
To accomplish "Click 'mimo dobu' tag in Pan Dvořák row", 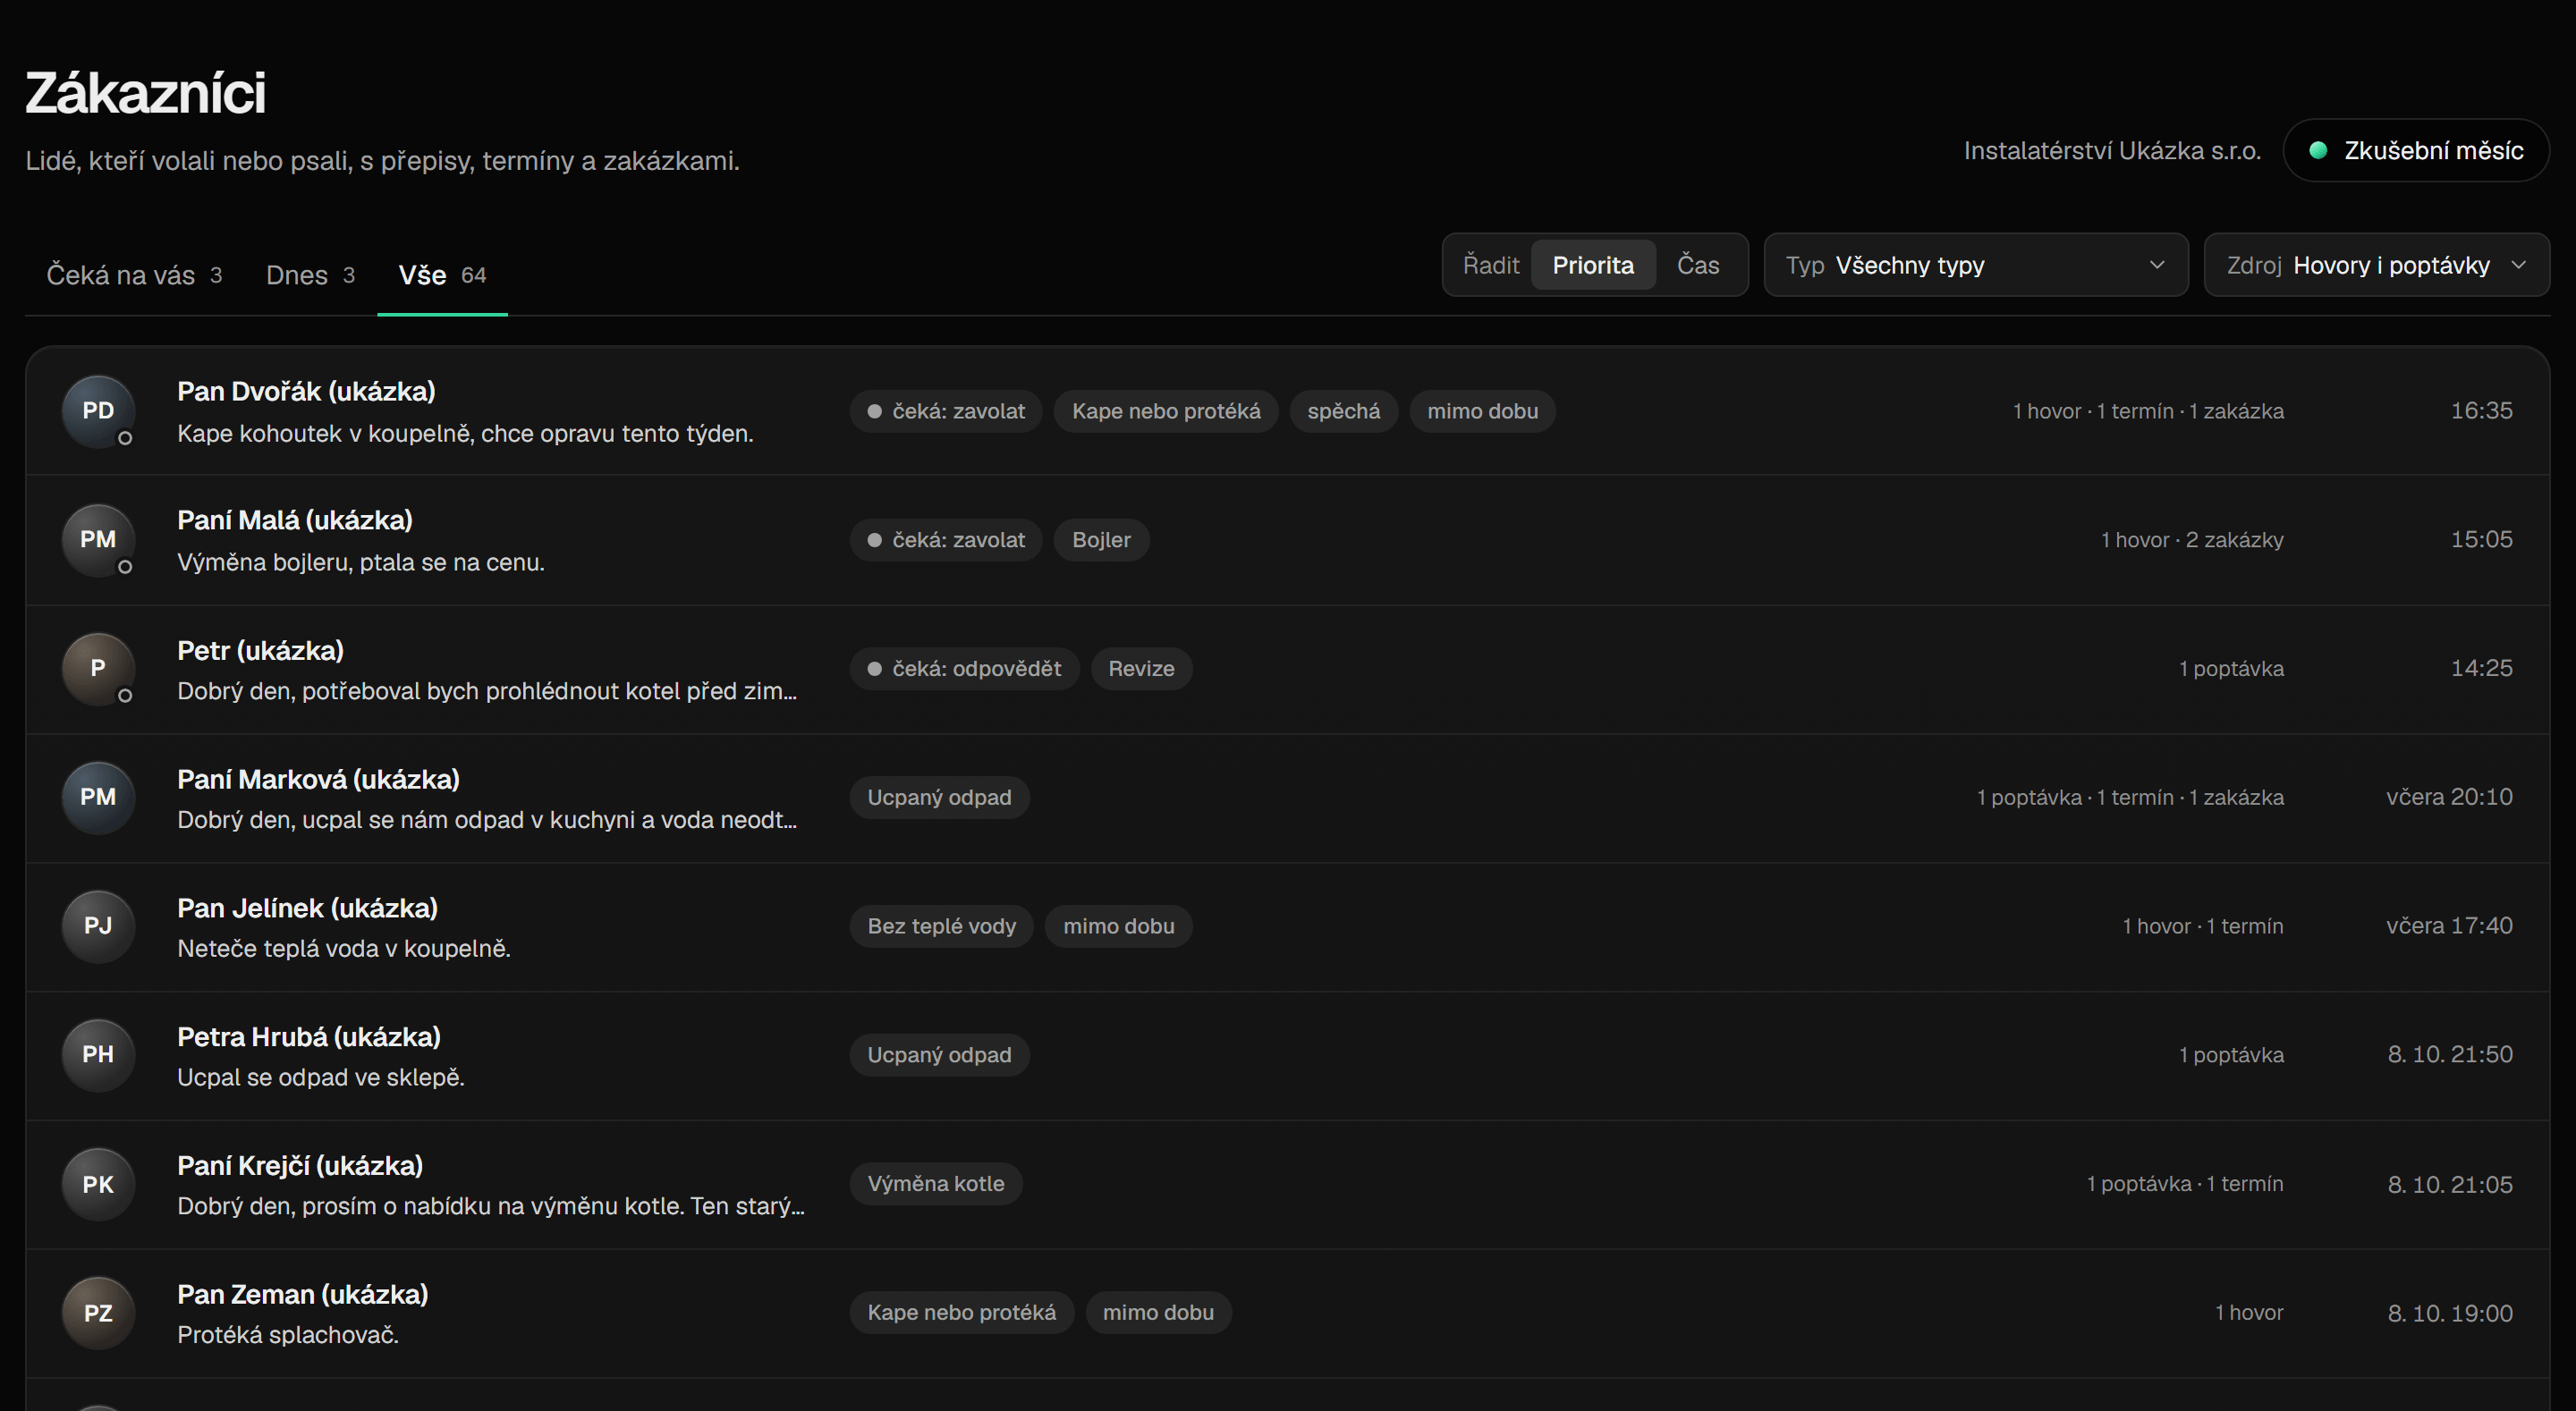I will (x=1482, y=411).
